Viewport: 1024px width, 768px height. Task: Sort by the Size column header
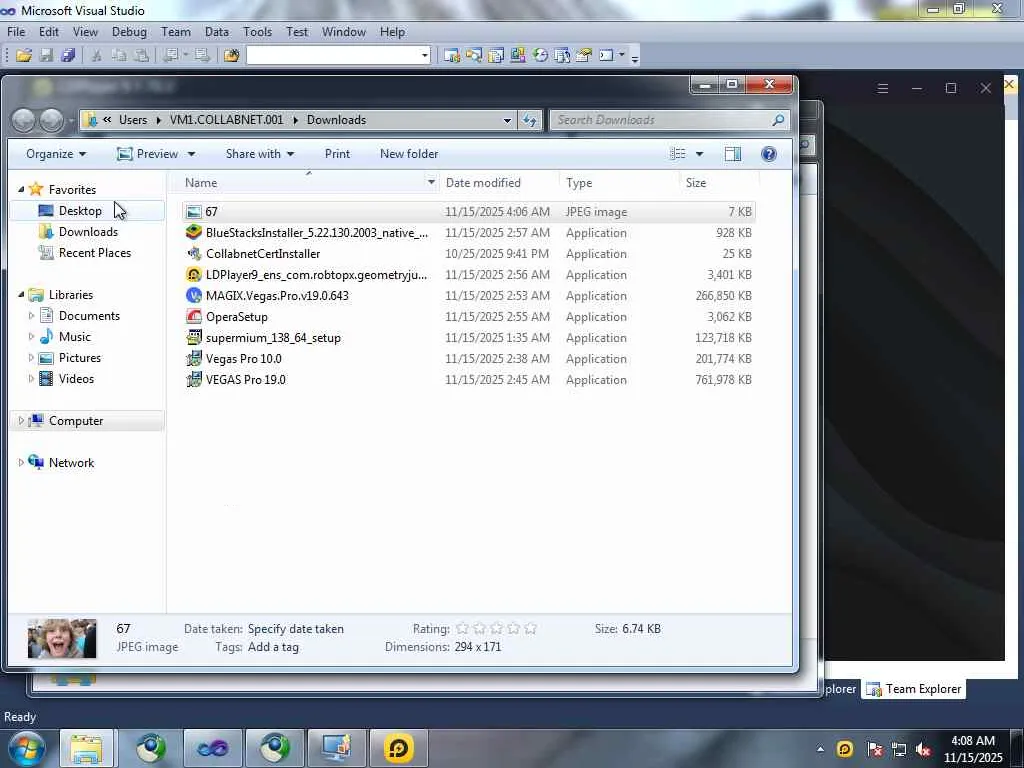point(718,183)
